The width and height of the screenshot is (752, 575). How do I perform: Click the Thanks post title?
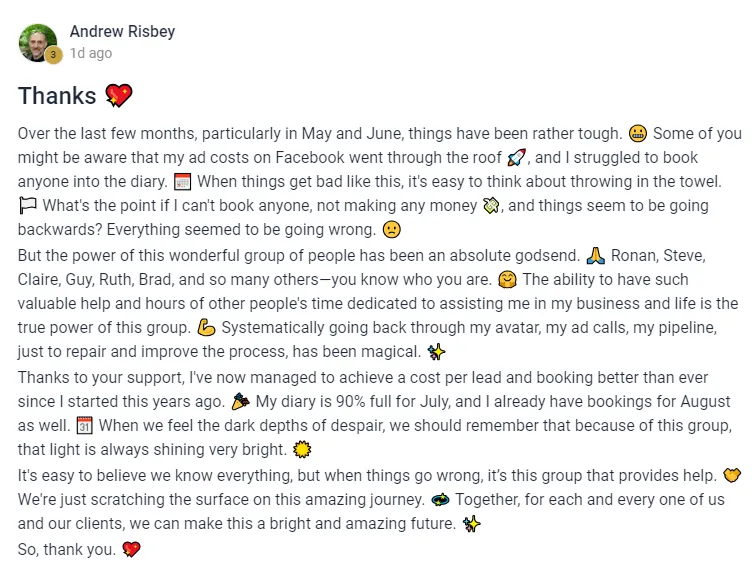pyautogui.click(x=57, y=95)
